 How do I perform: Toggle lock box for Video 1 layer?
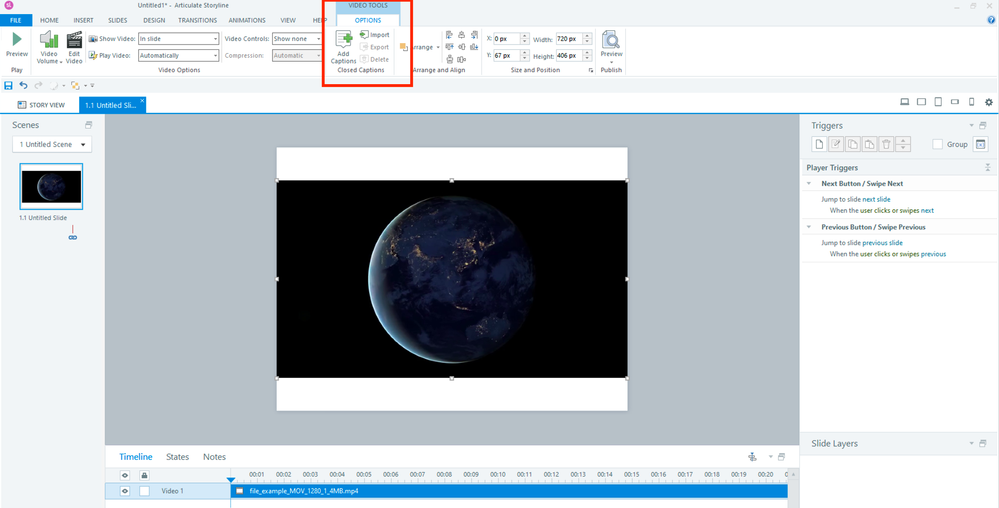[144, 491]
